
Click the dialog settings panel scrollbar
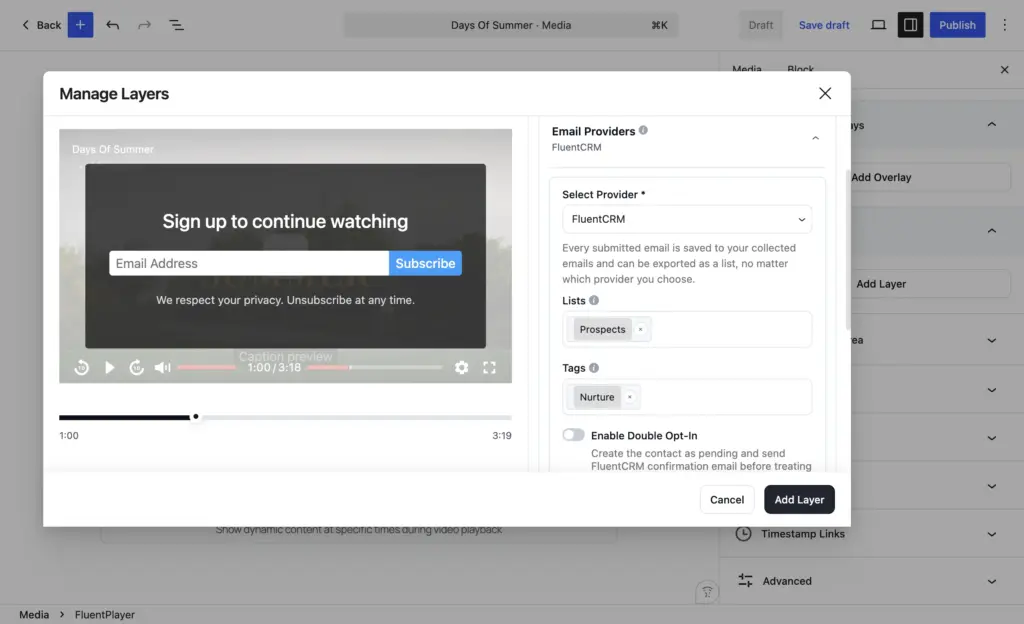pyautogui.click(x=848, y=251)
